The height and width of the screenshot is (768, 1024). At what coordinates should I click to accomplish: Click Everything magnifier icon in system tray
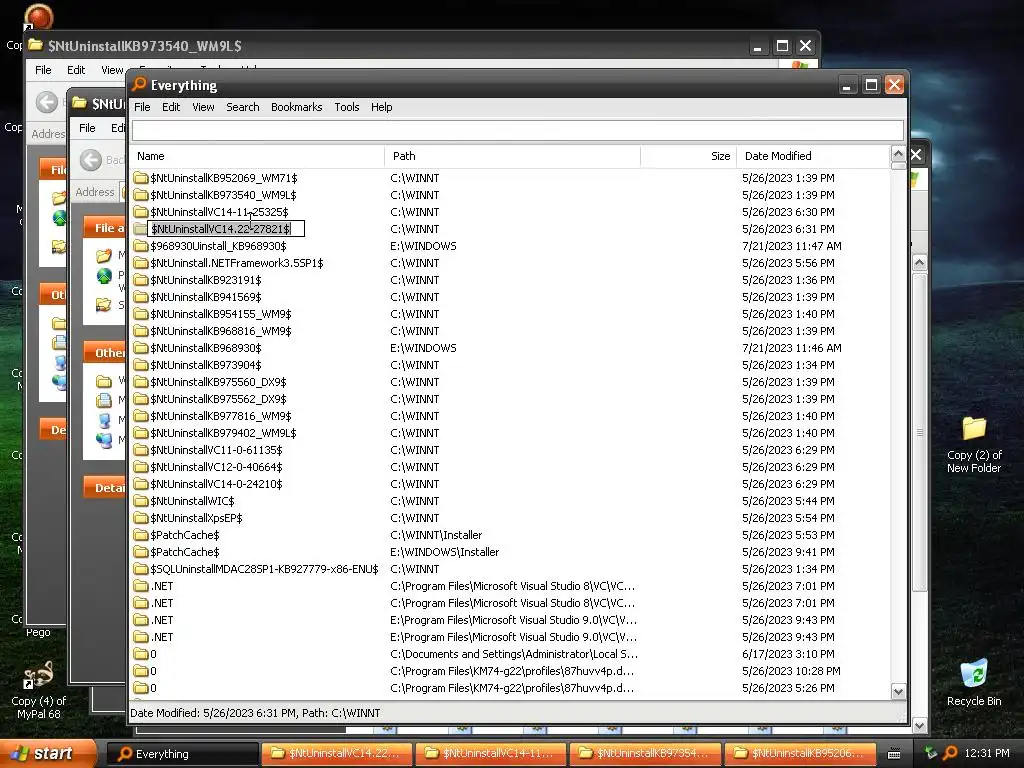point(950,753)
